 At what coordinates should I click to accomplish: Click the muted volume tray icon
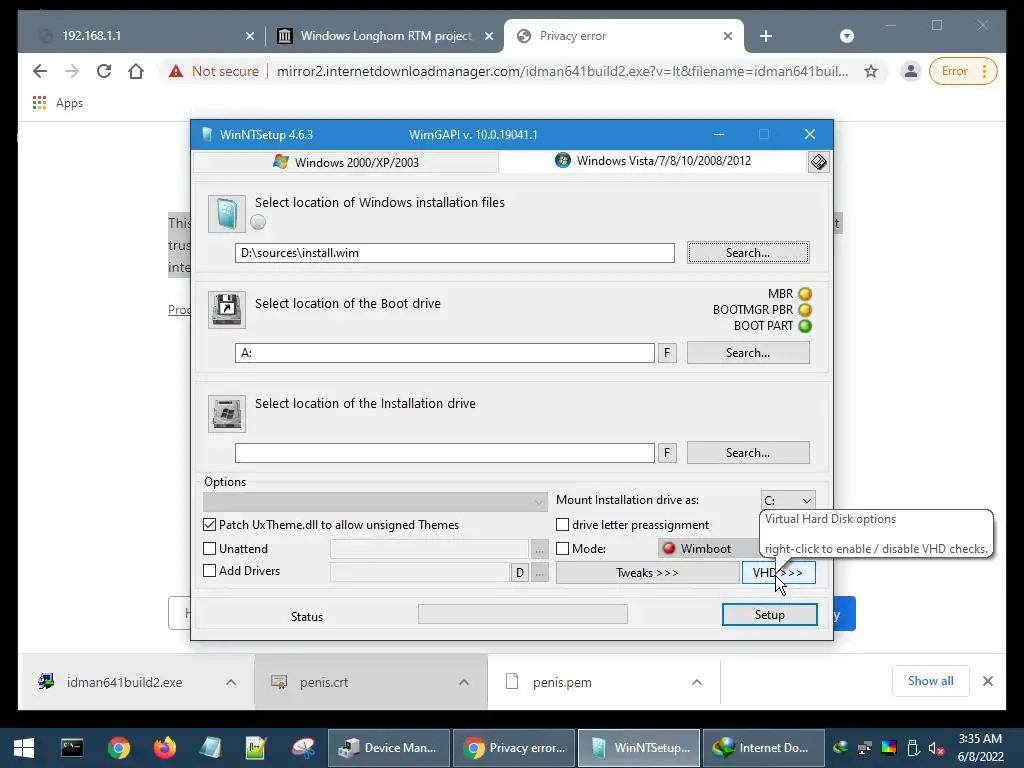point(936,748)
